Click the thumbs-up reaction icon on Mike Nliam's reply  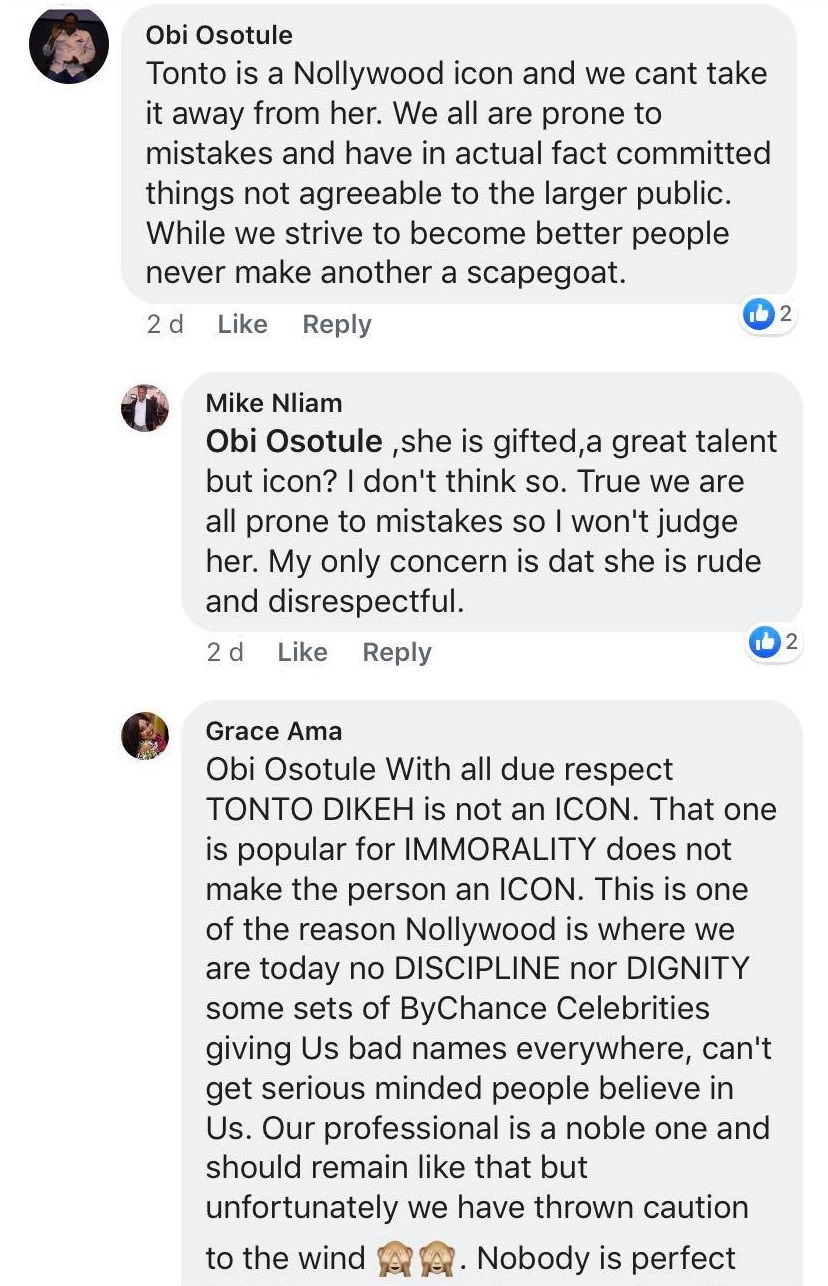(764, 643)
